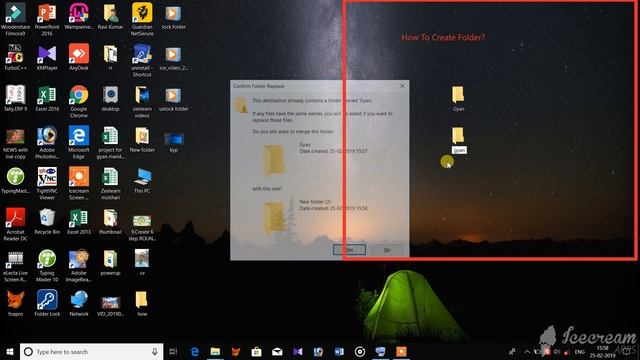Select Typing Master 10 desktop shortcut
640x360 pixels.
click(x=47, y=265)
